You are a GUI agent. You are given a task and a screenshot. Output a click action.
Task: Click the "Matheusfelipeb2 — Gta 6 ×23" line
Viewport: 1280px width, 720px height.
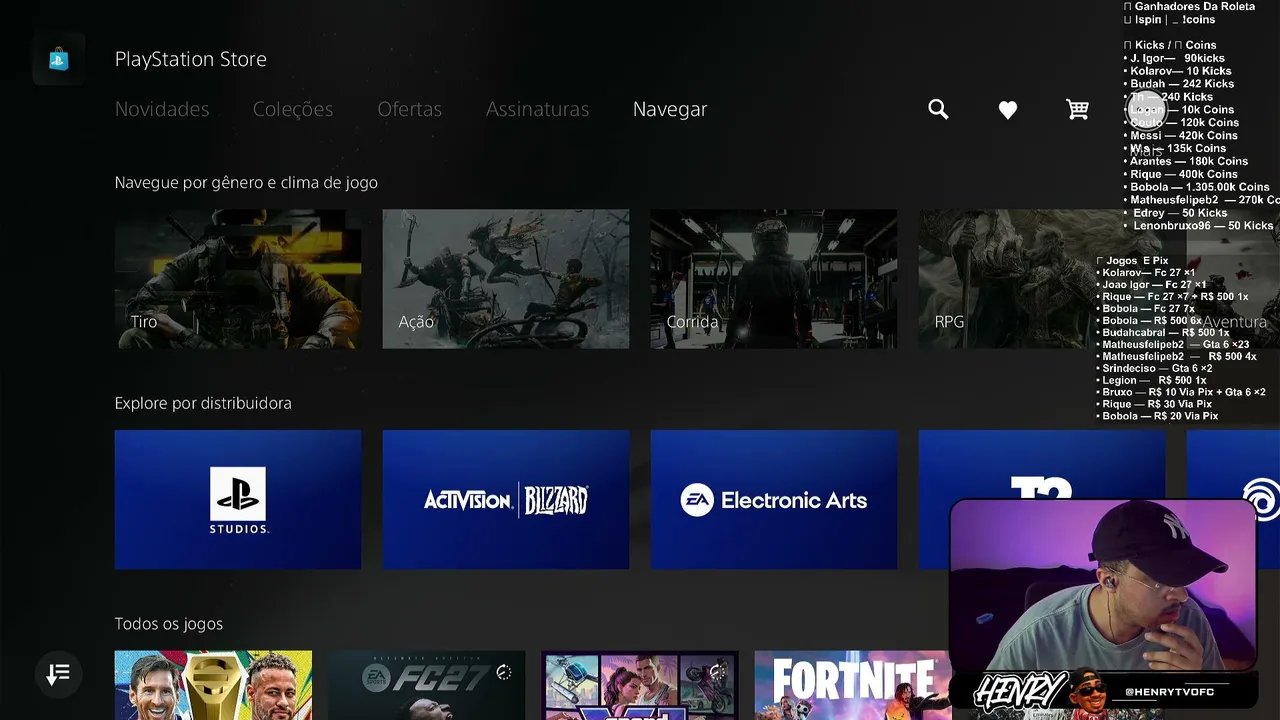(1172, 345)
